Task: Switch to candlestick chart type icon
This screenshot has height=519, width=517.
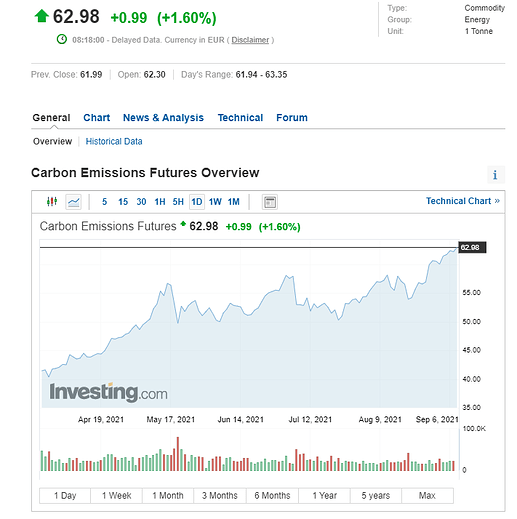Action: coord(52,202)
